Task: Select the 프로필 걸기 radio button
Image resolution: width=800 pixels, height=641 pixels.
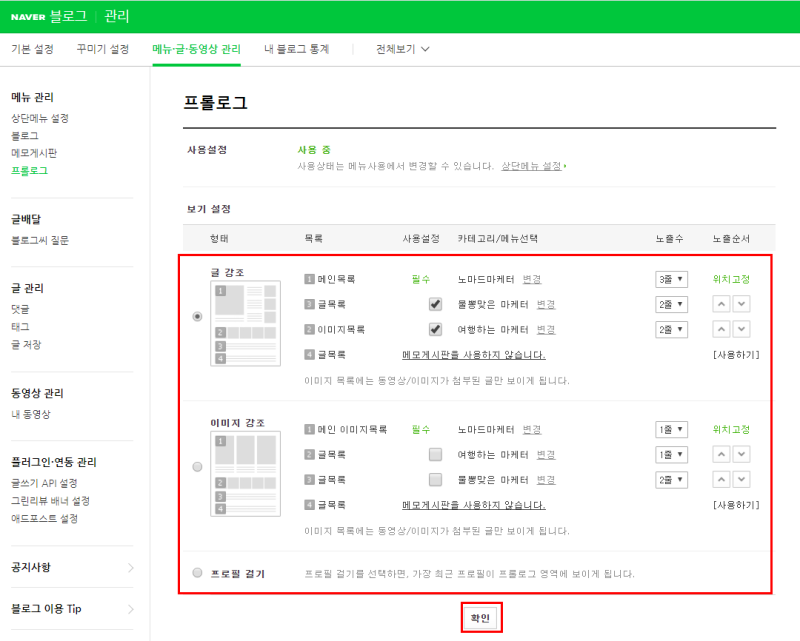Action: click(x=197, y=573)
